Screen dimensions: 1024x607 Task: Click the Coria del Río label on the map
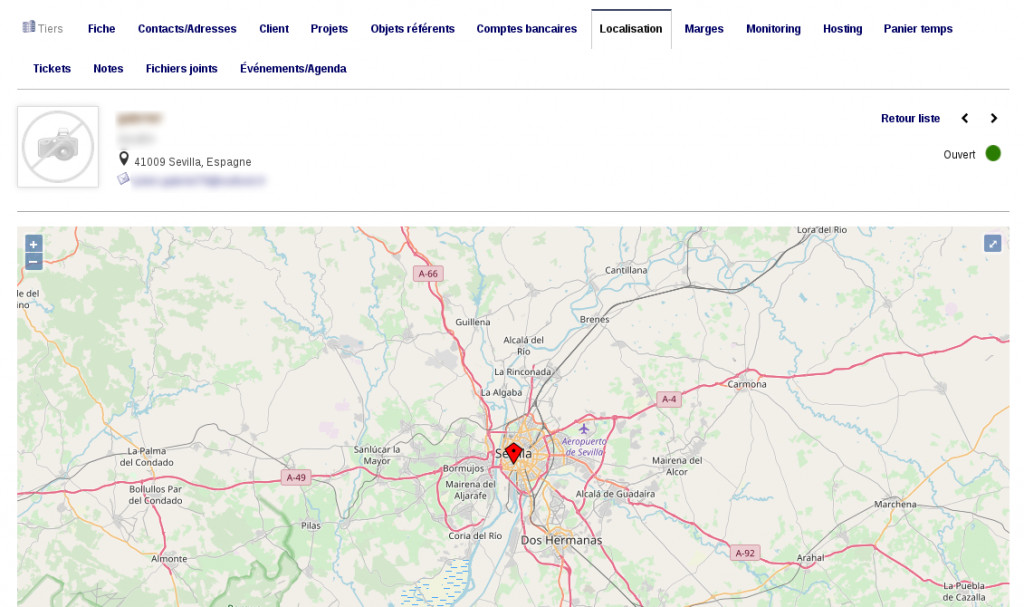click(475, 536)
